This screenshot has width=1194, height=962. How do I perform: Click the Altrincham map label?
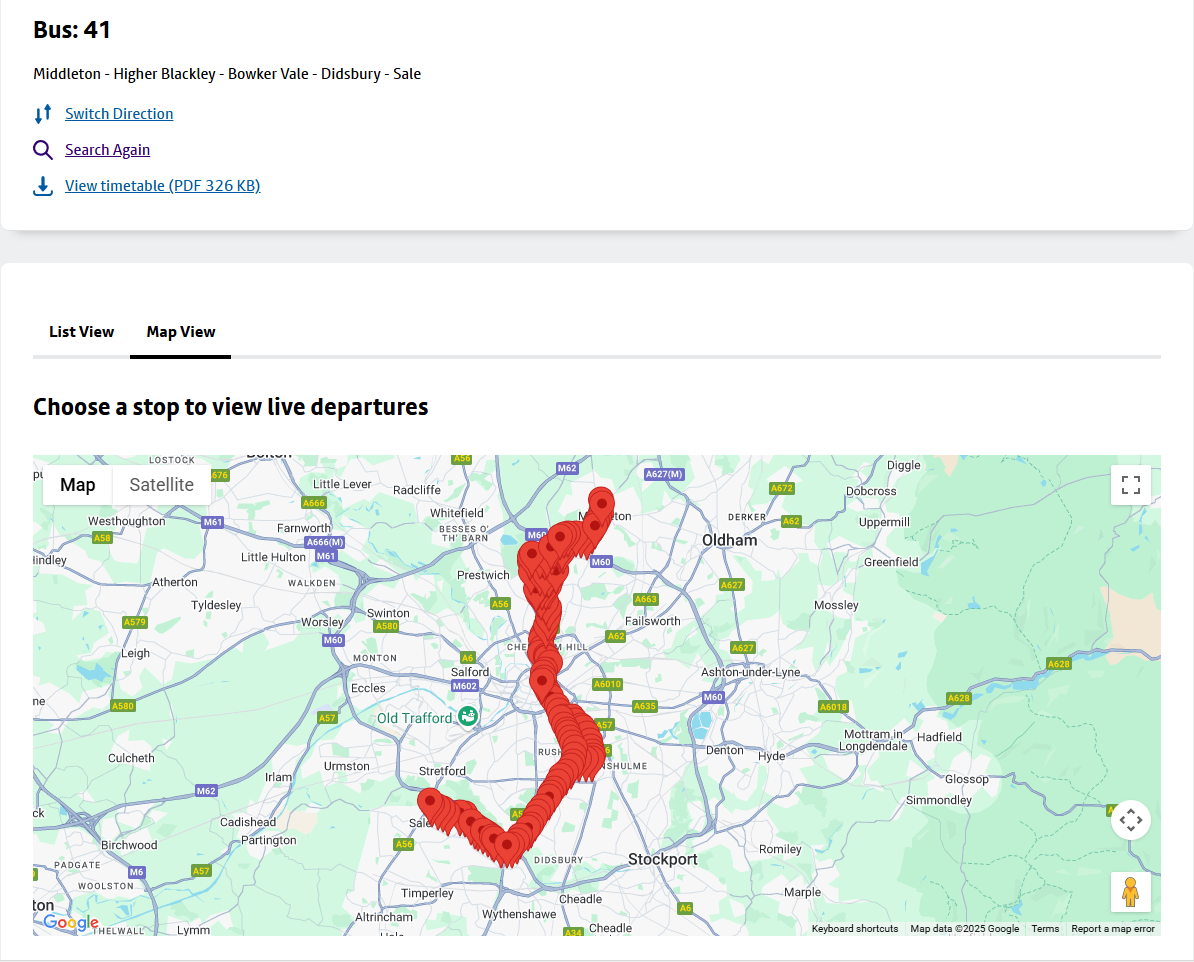click(x=384, y=917)
